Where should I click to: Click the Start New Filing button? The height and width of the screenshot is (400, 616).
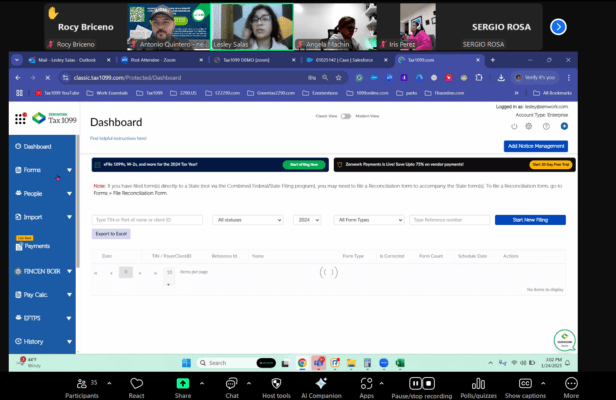click(530, 219)
